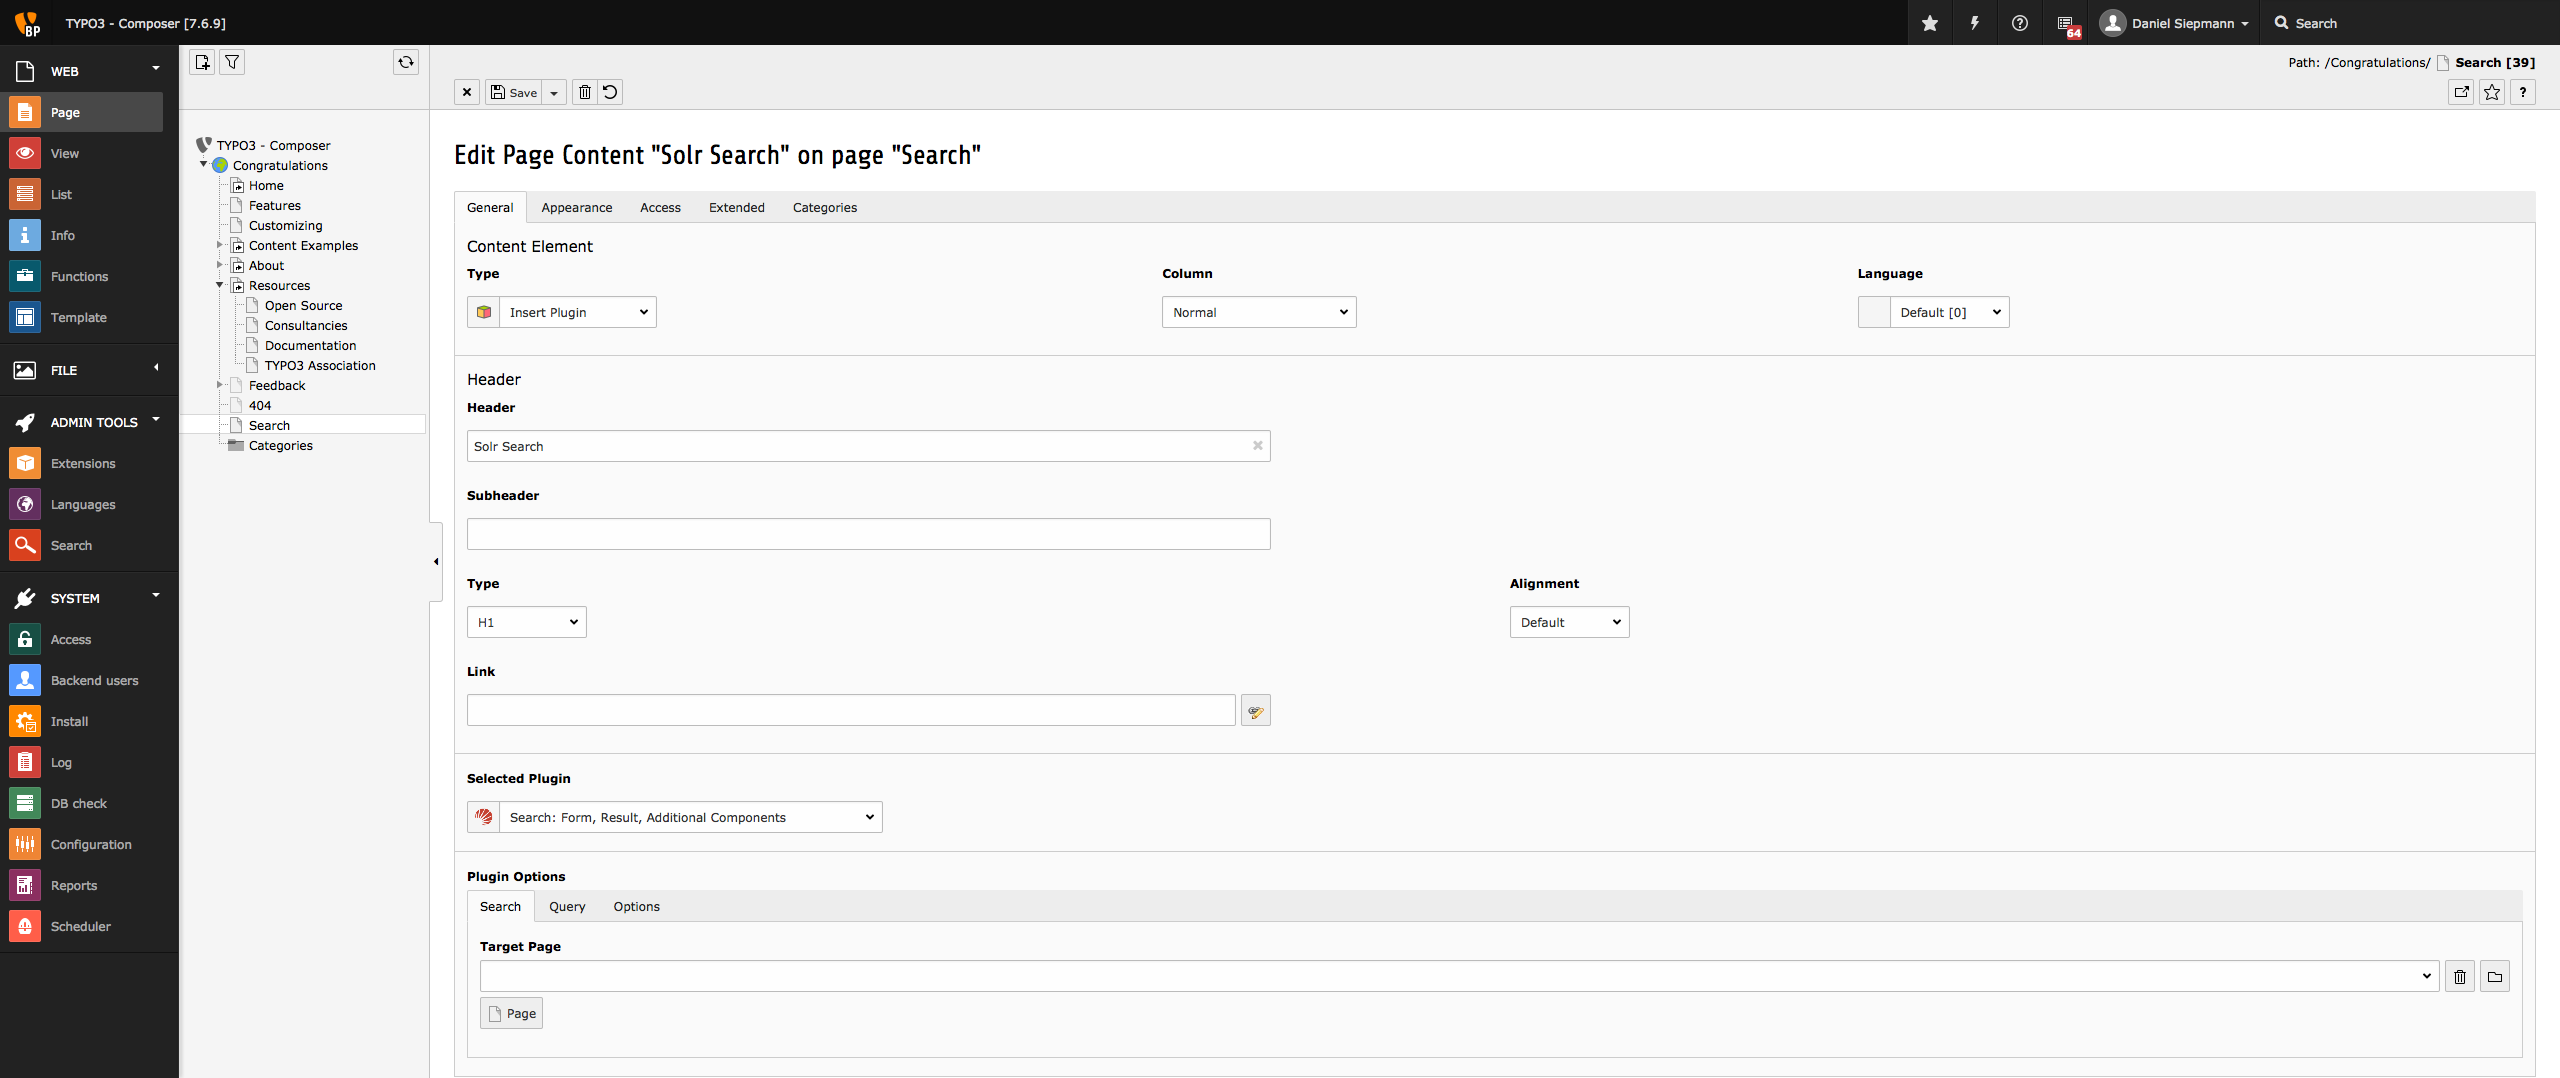The image size is (2560, 1078).
Task: Collapse the Resources tree node
Action: pos(220,285)
